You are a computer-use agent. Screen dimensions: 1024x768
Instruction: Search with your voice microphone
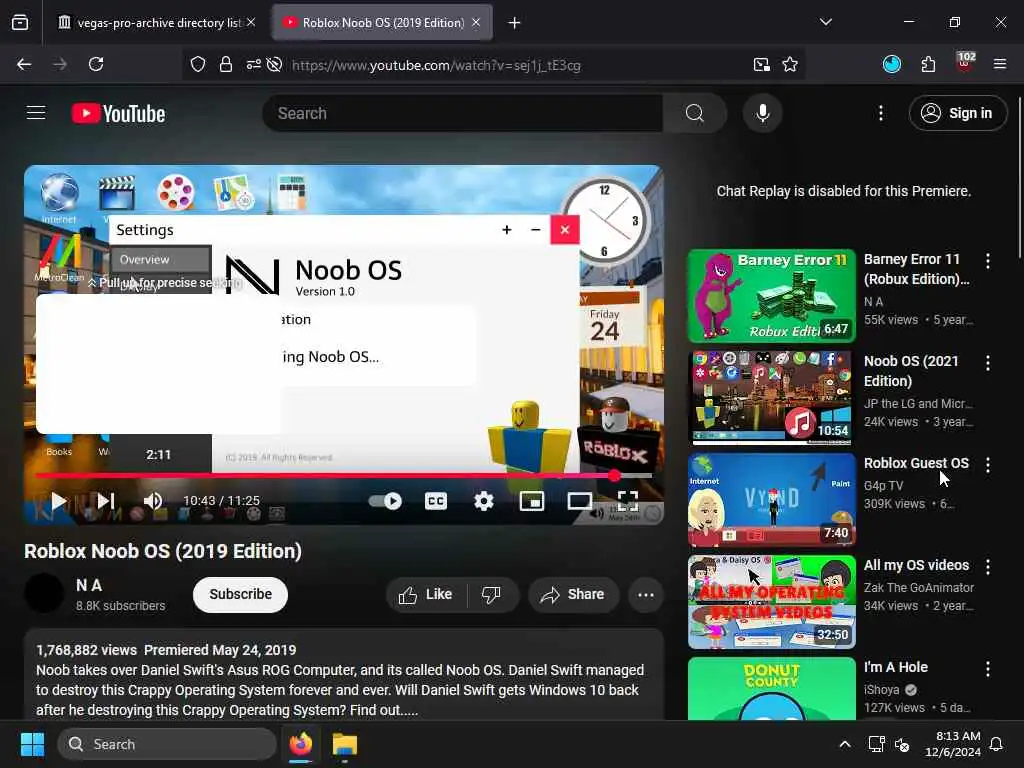(763, 113)
